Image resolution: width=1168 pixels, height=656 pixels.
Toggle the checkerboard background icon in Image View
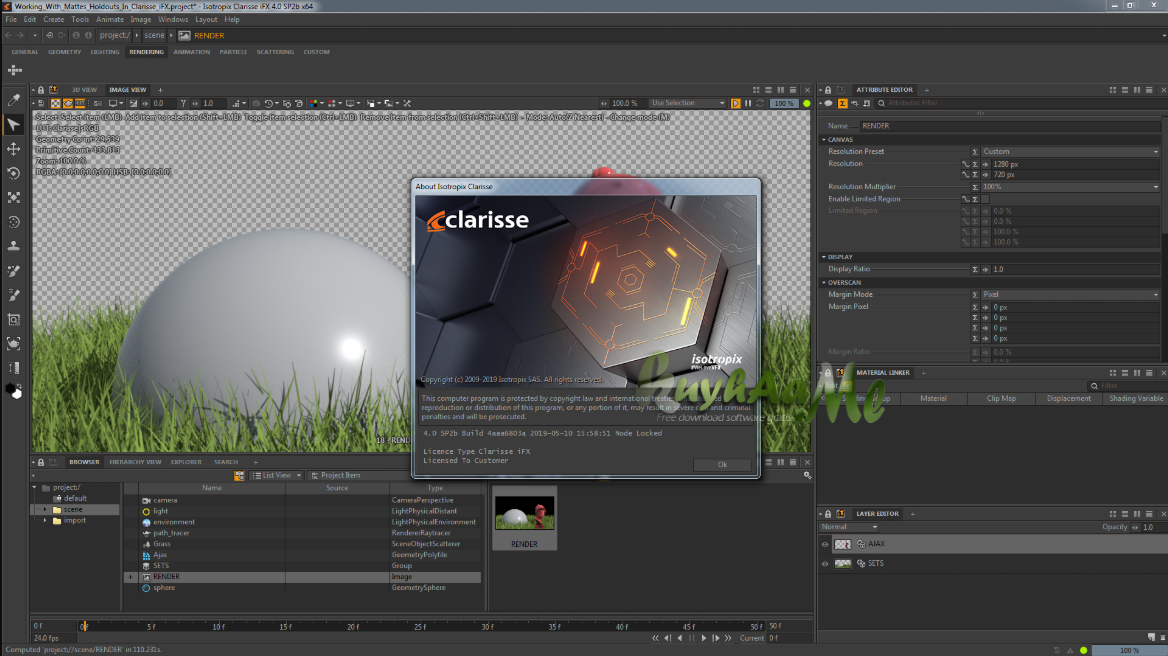[55, 104]
